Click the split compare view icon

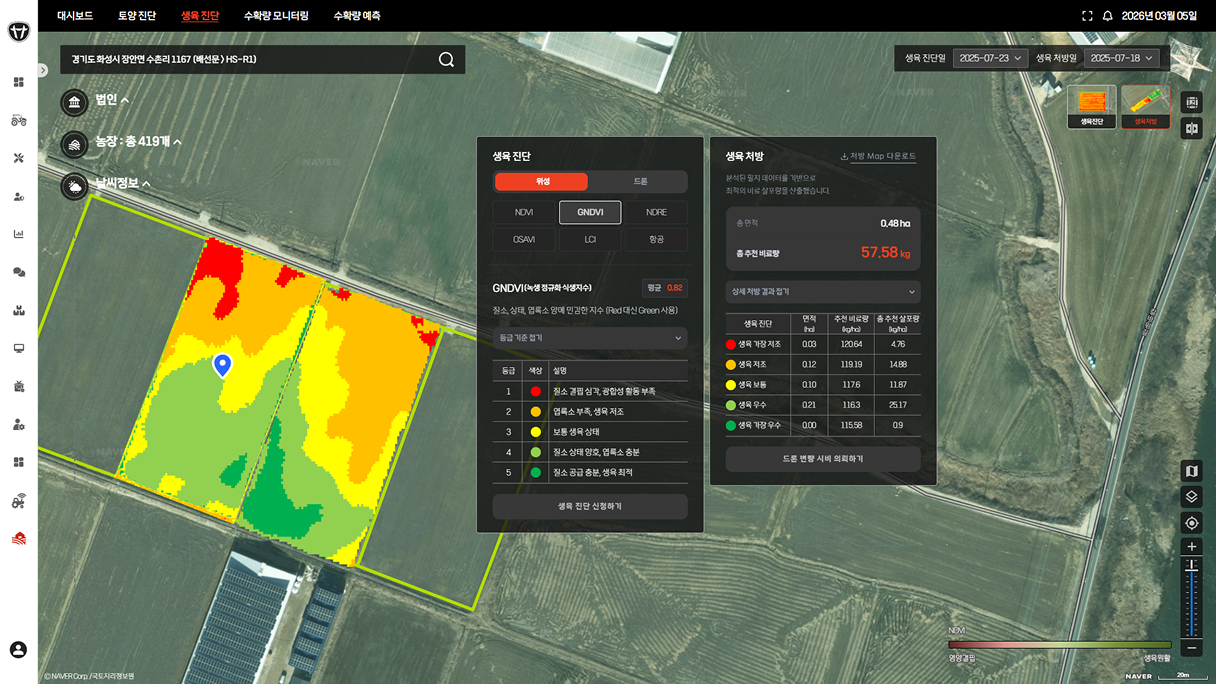point(1191,129)
